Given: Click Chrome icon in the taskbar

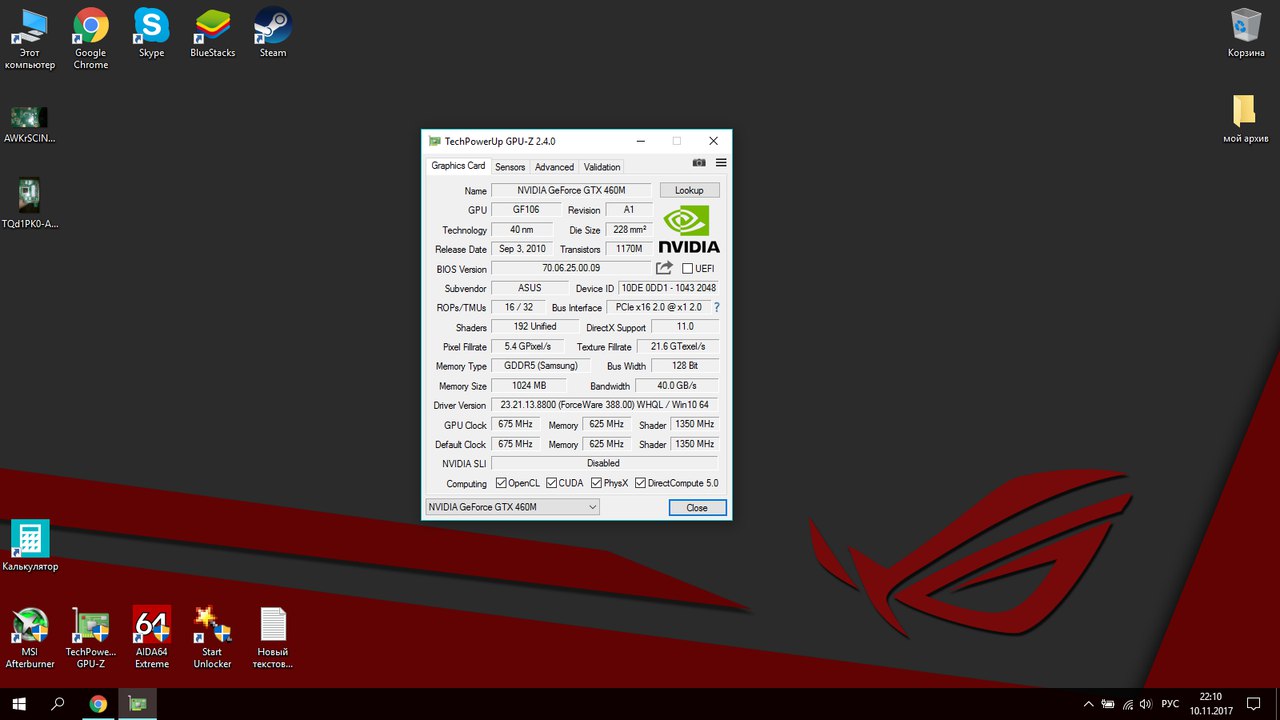Looking at the screenshot, I should pyautogui.click(x=98, y=704).
